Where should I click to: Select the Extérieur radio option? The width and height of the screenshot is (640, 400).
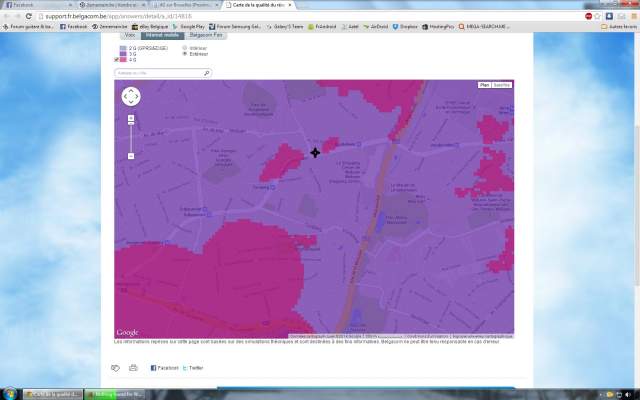pyautogui.click(x=184, y=53)
